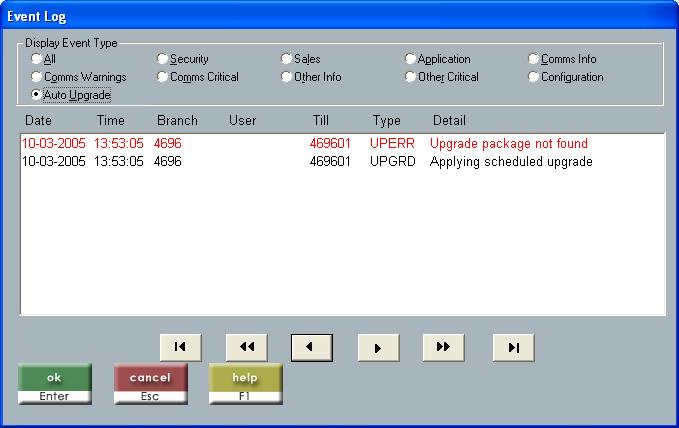The image size is (679, 428).
Task: Click the Date column header
Action: coord(38,120)
